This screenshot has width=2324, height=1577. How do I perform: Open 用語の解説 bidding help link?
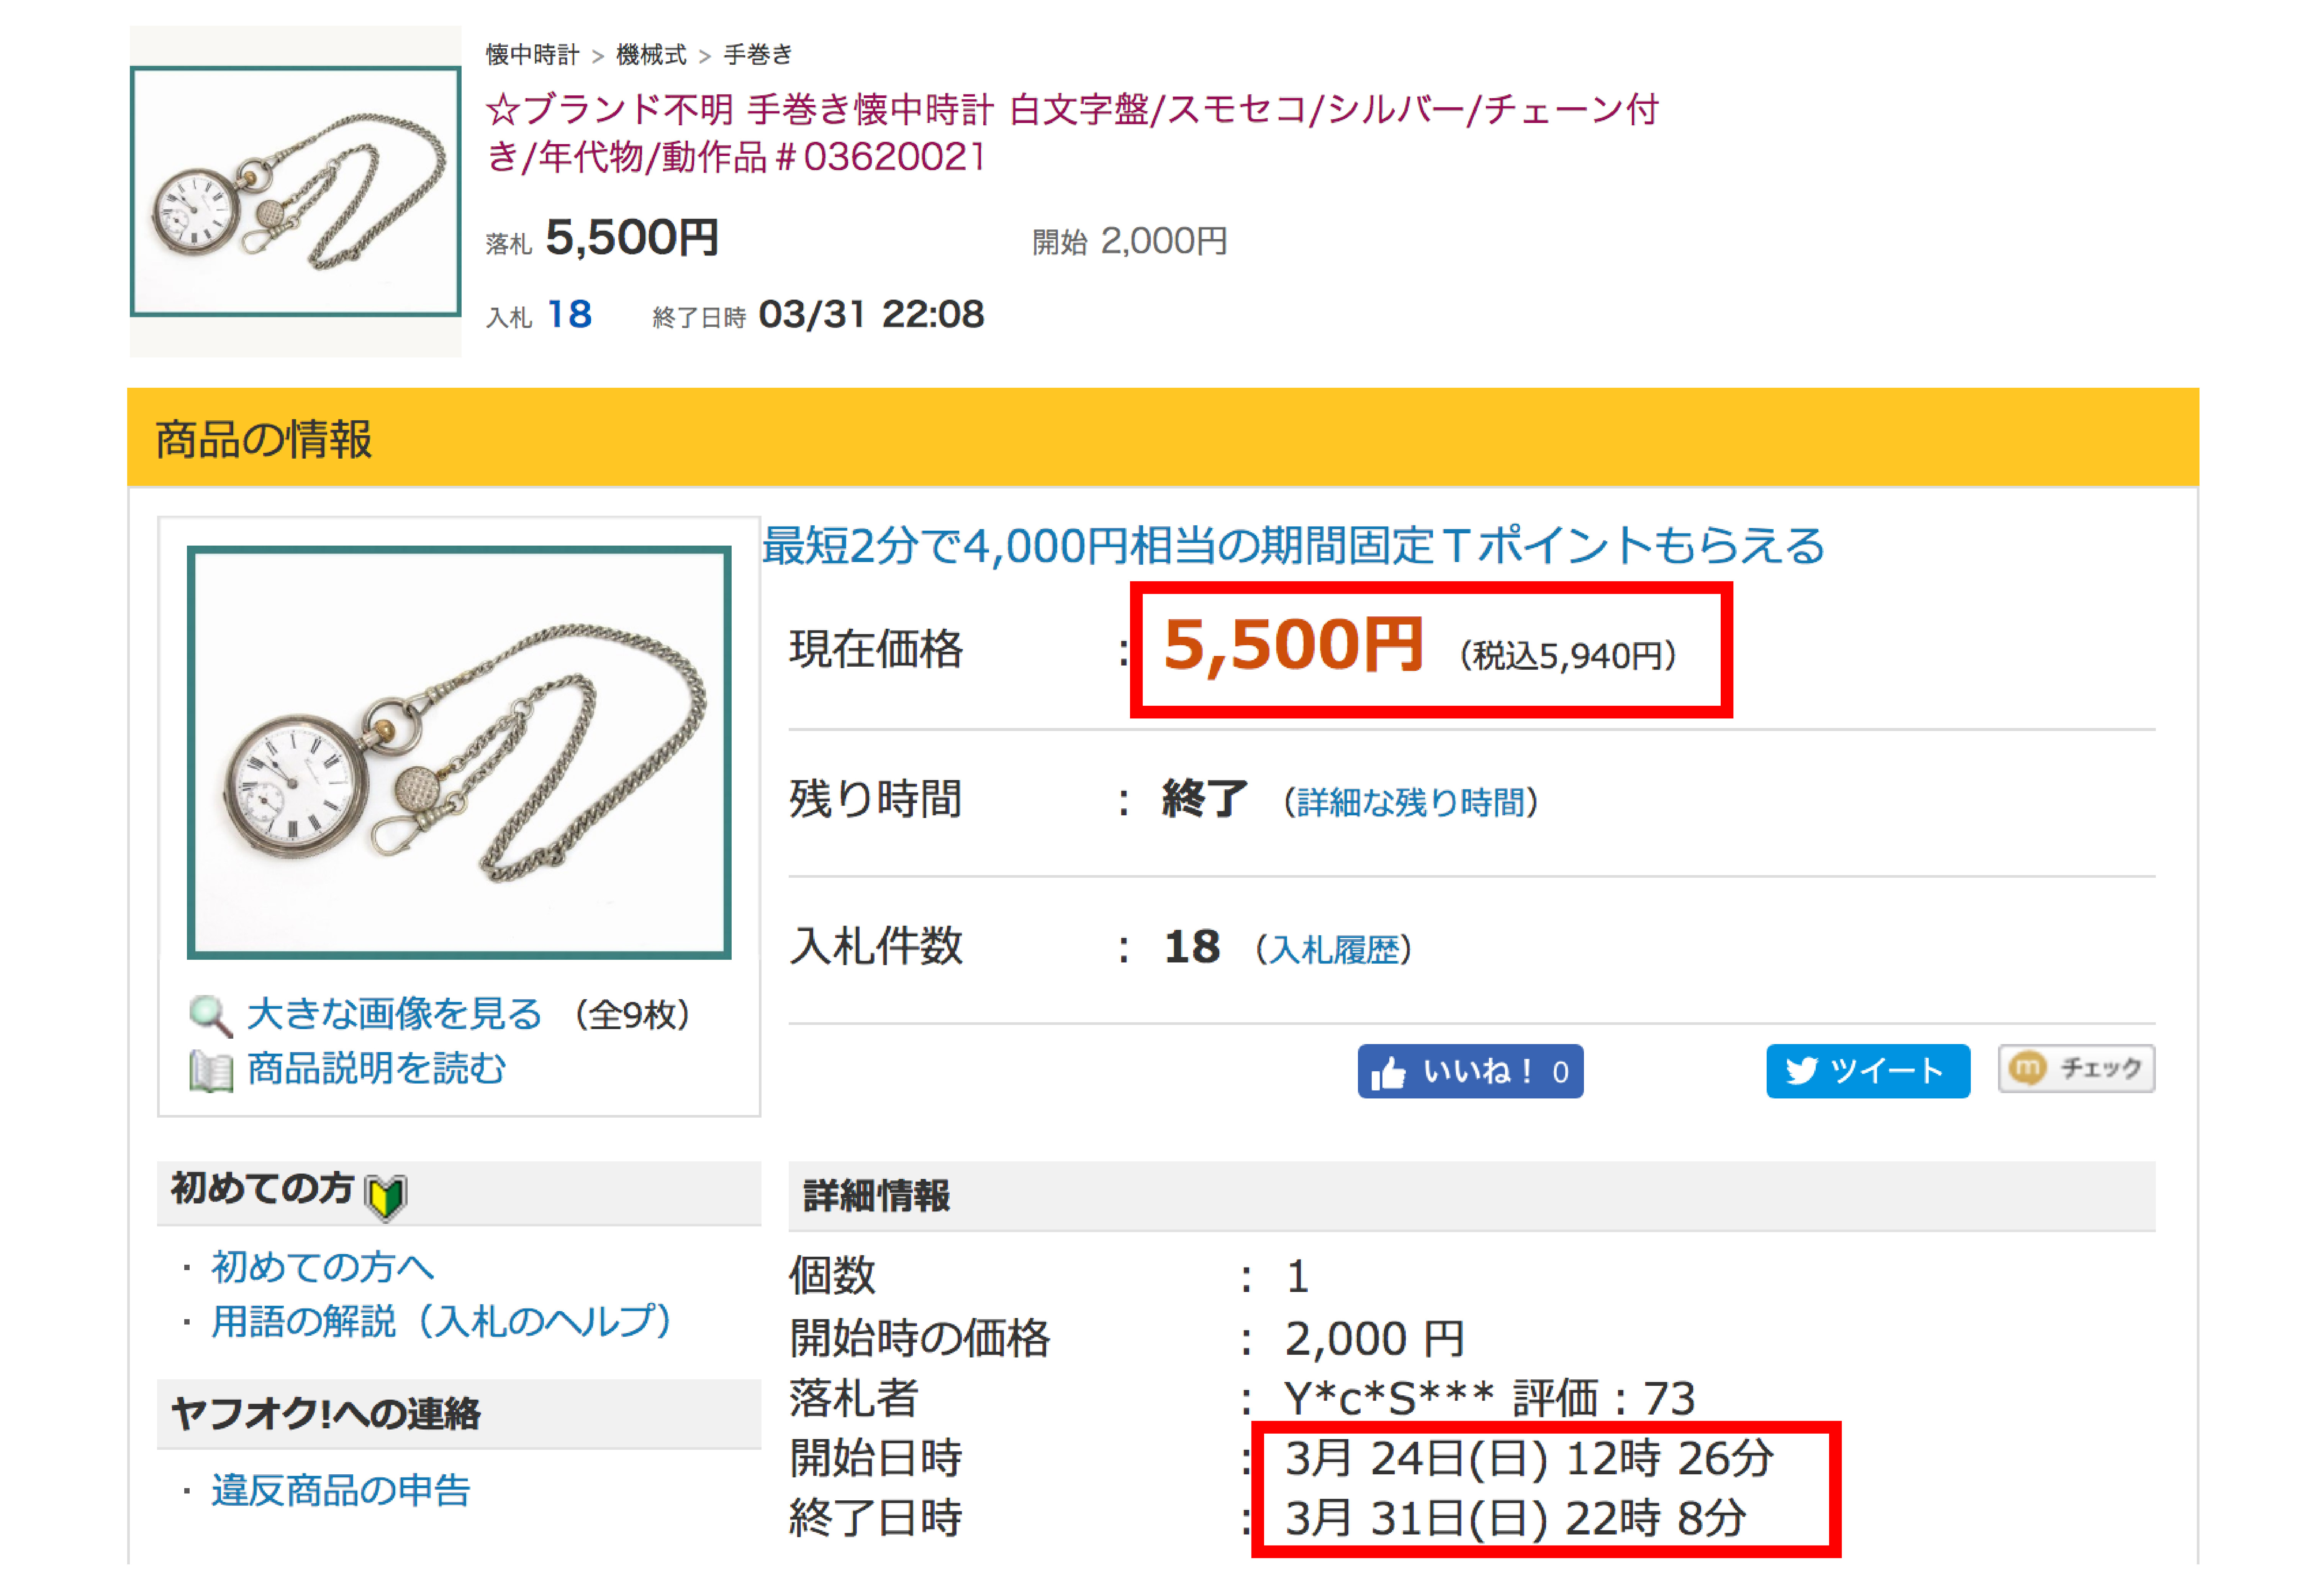(x=440, y=1322)
